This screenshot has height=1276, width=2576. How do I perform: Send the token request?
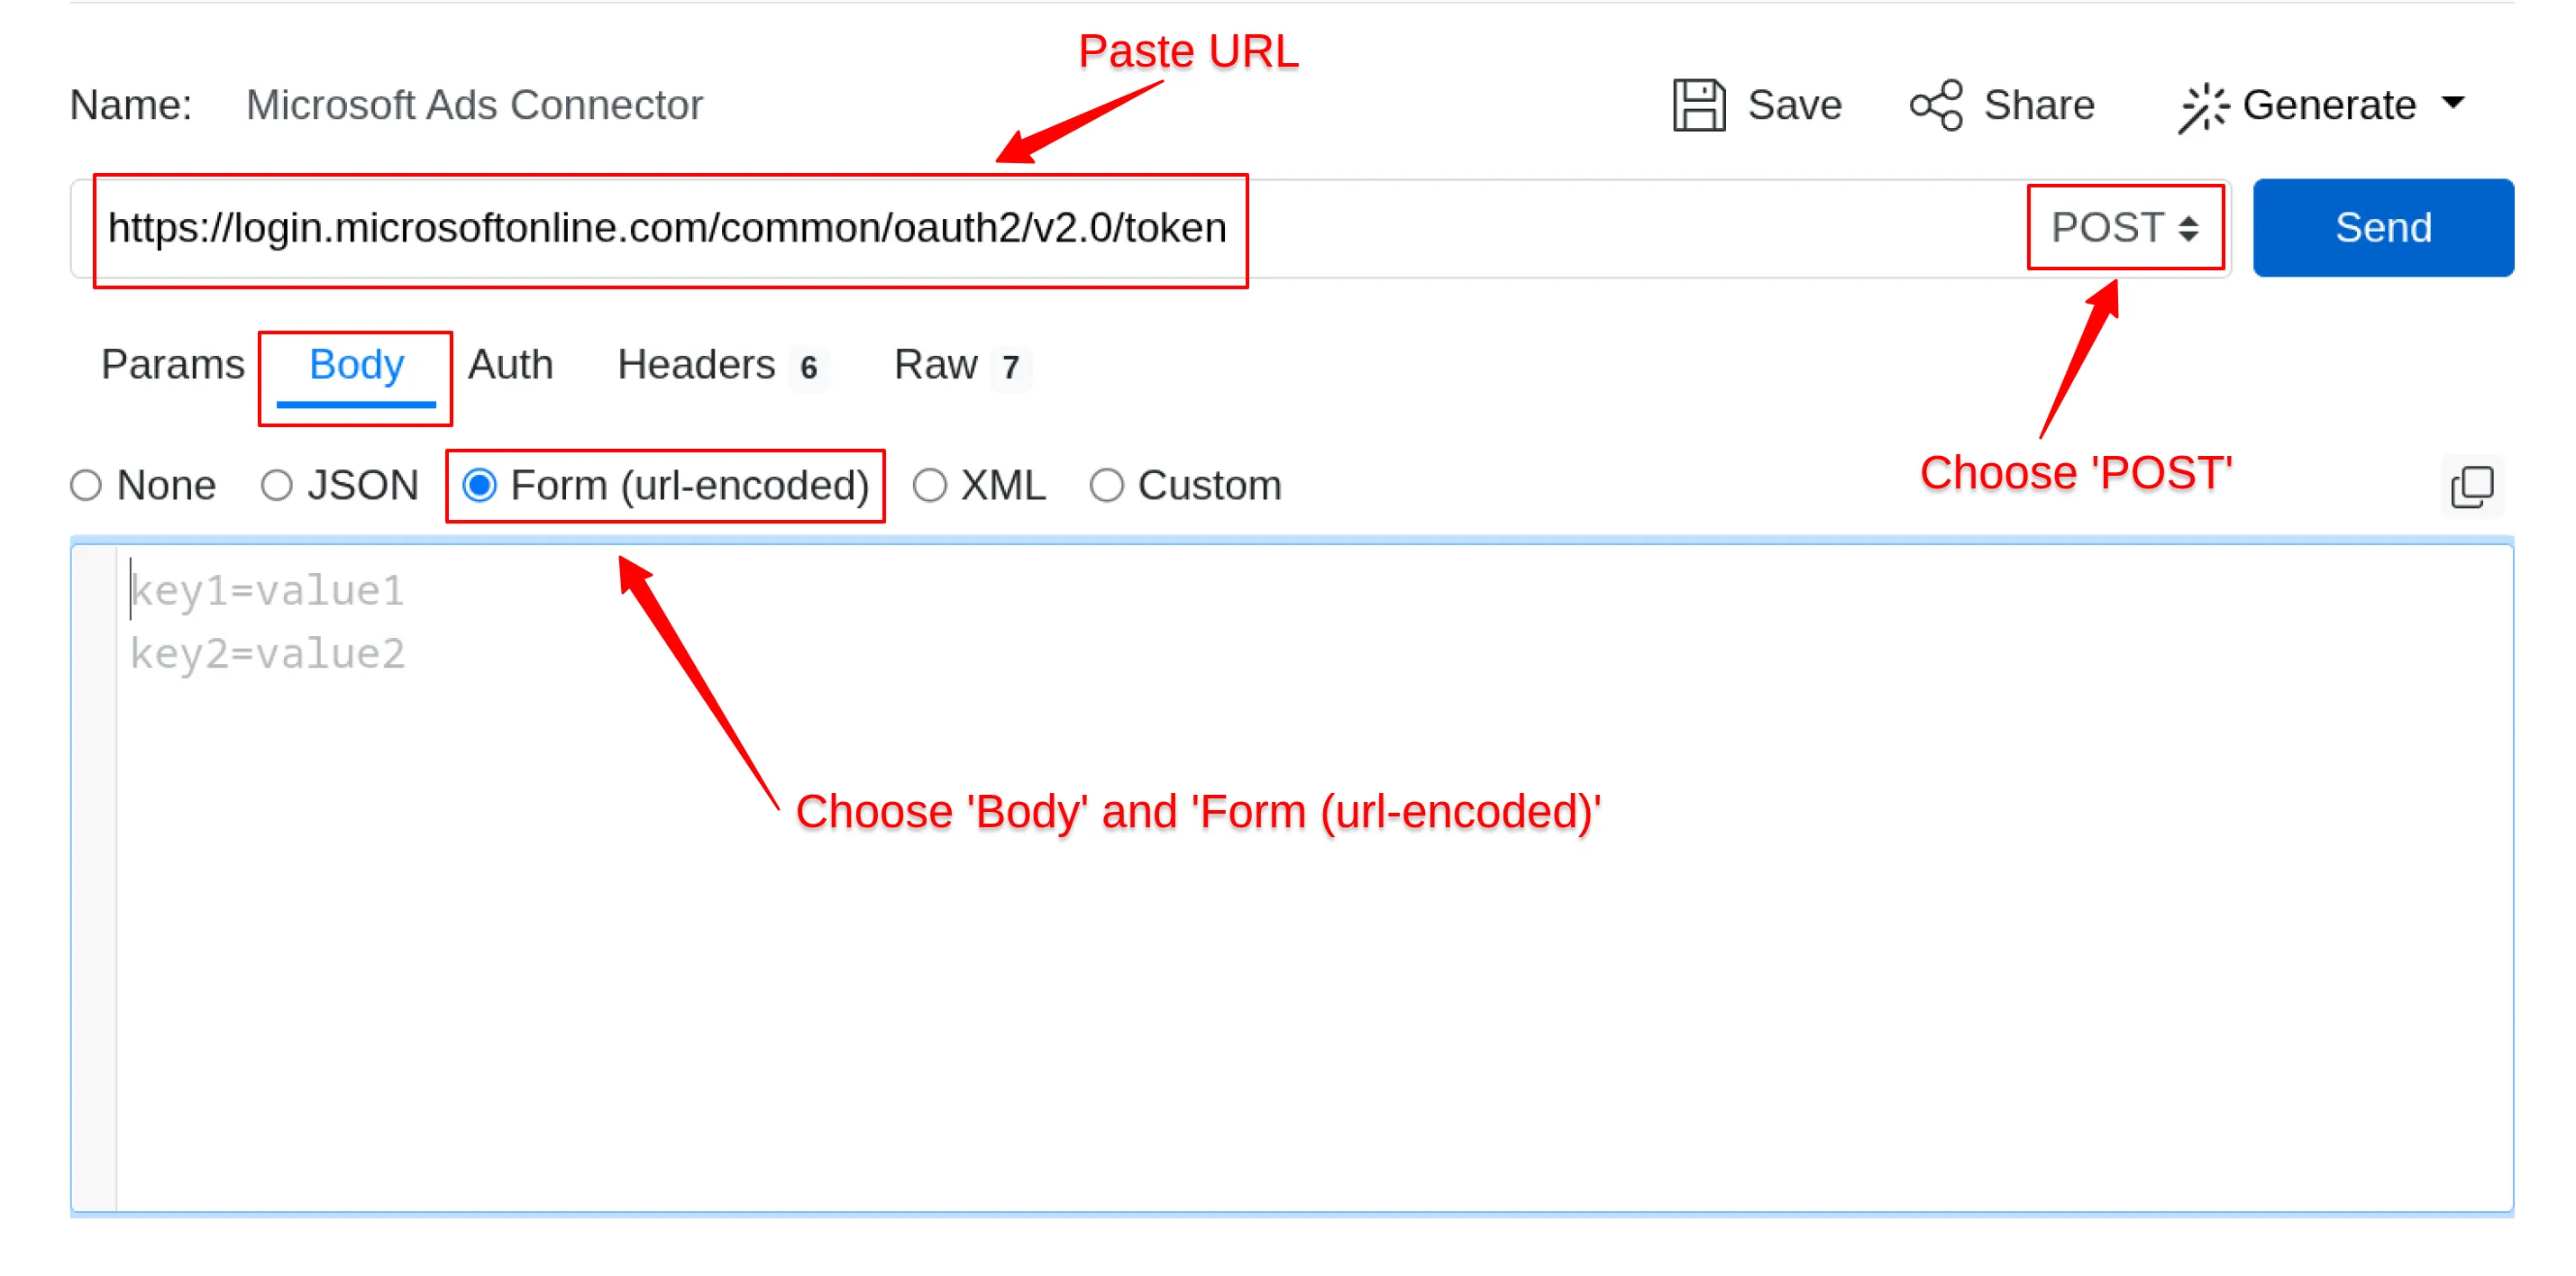coord(2383,227)
